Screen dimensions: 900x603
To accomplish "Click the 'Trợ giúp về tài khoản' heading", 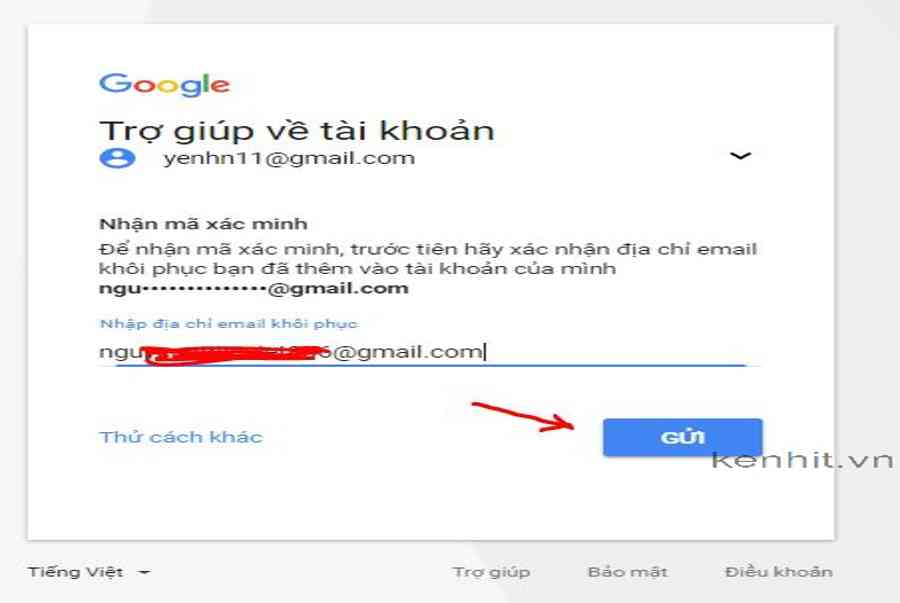I will tap(297, 130).
